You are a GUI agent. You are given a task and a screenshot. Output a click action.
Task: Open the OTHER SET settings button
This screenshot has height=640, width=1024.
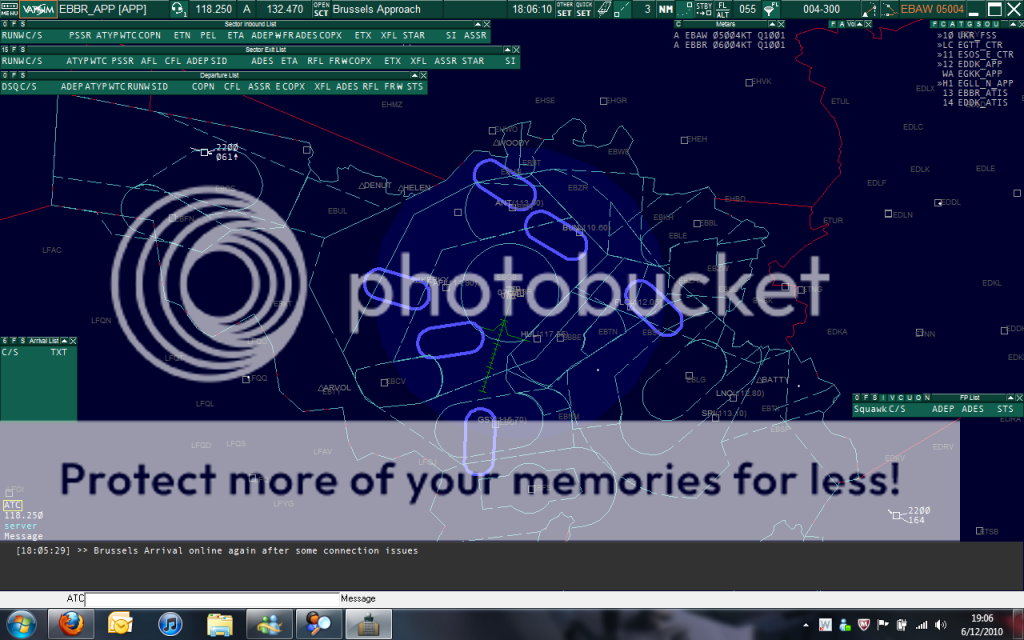tap(565, 9)
